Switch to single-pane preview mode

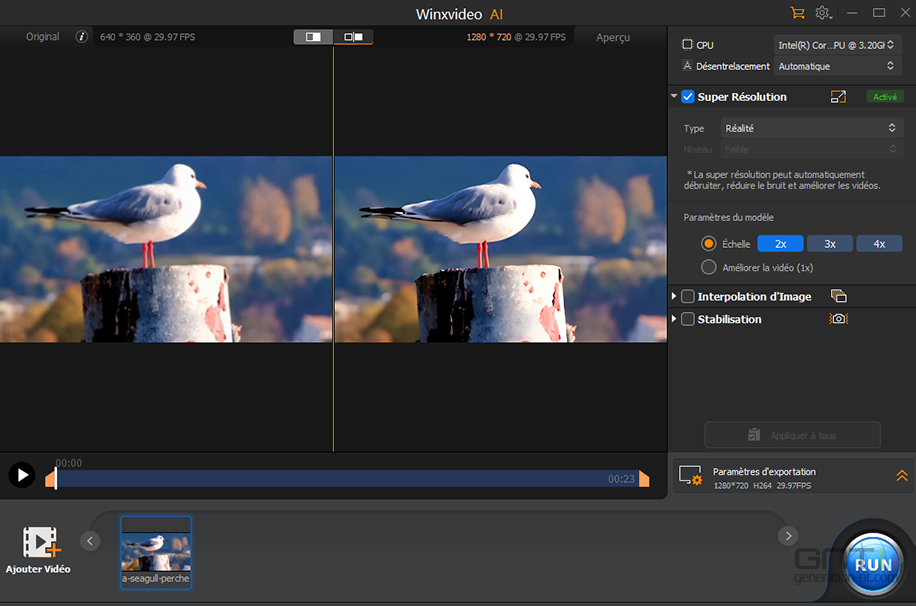313,37
